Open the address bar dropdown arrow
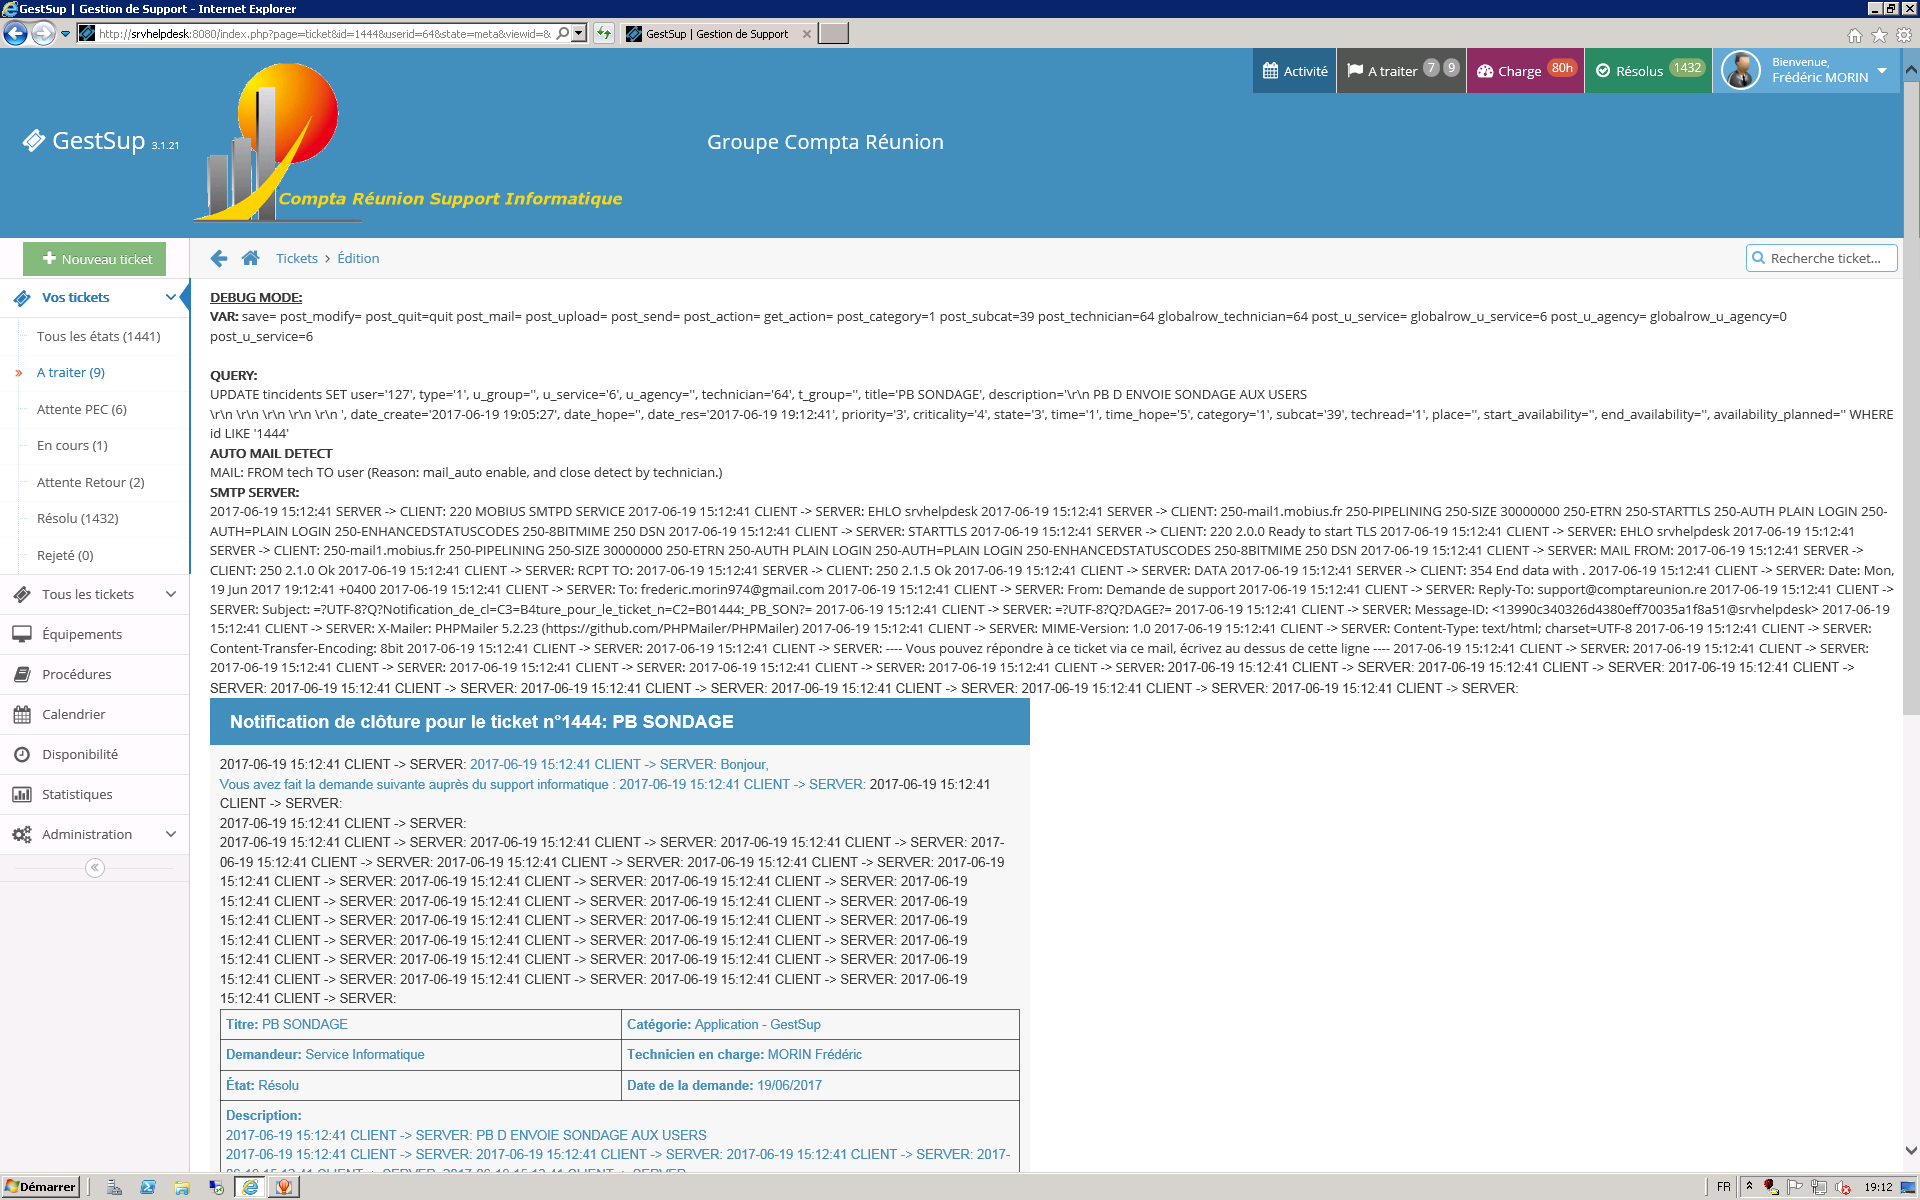The width and height of the screenshot is (1920, 1200). point(579,34)
